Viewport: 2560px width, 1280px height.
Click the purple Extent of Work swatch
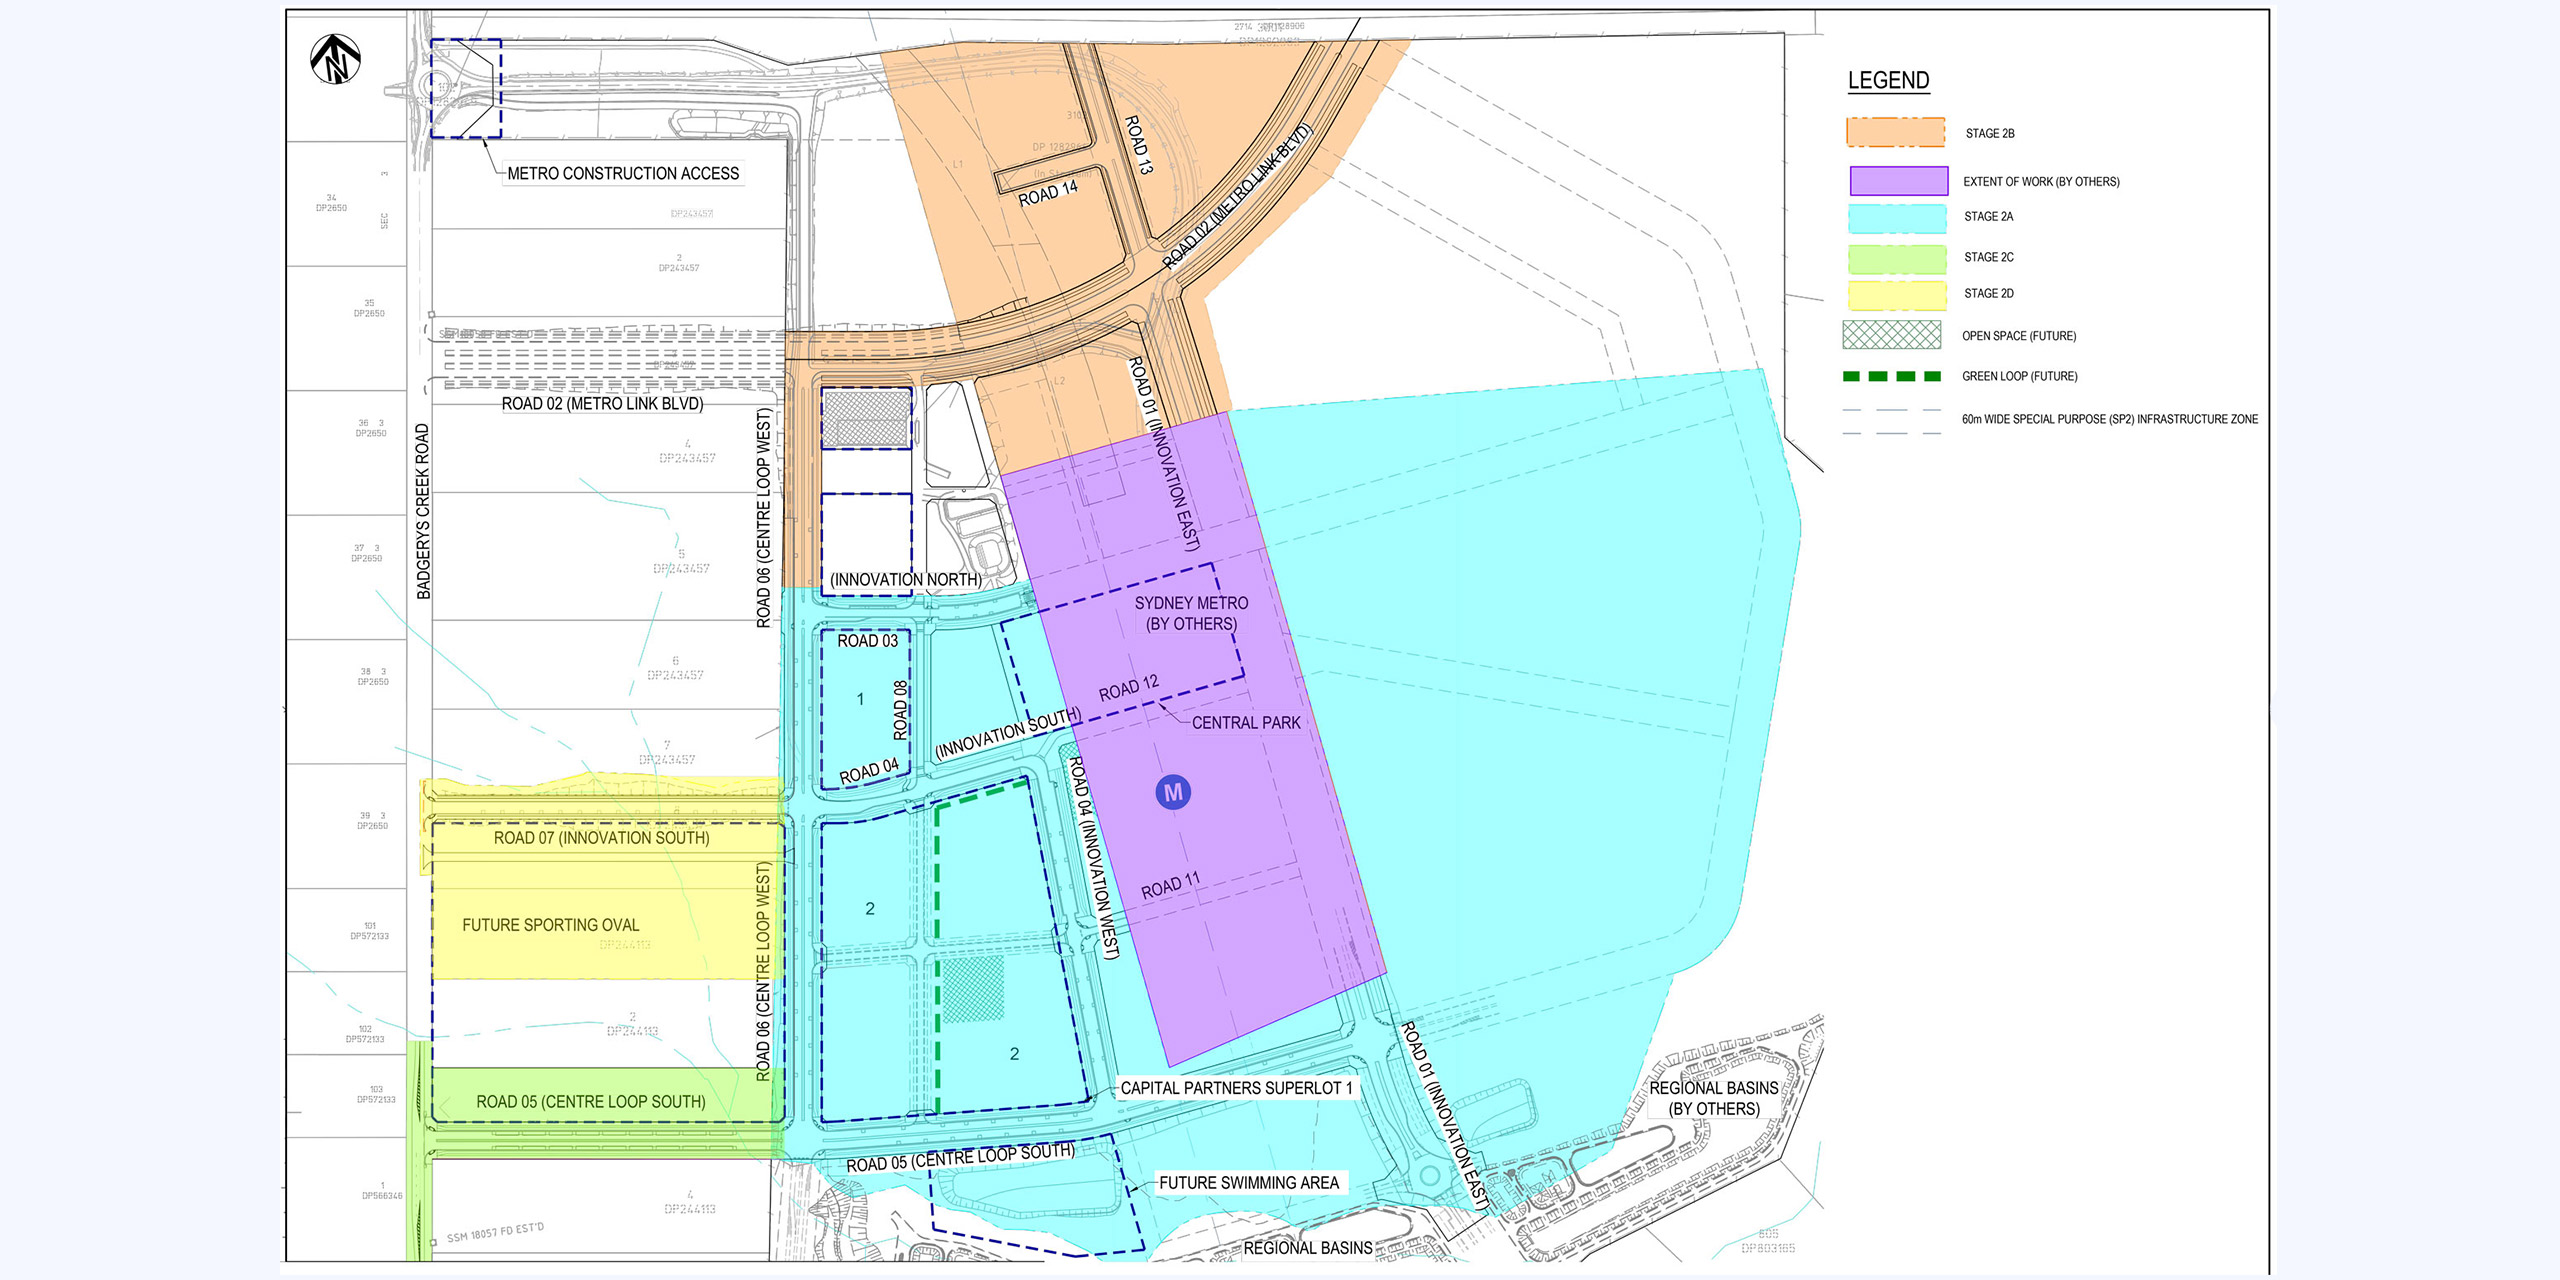1898,181
